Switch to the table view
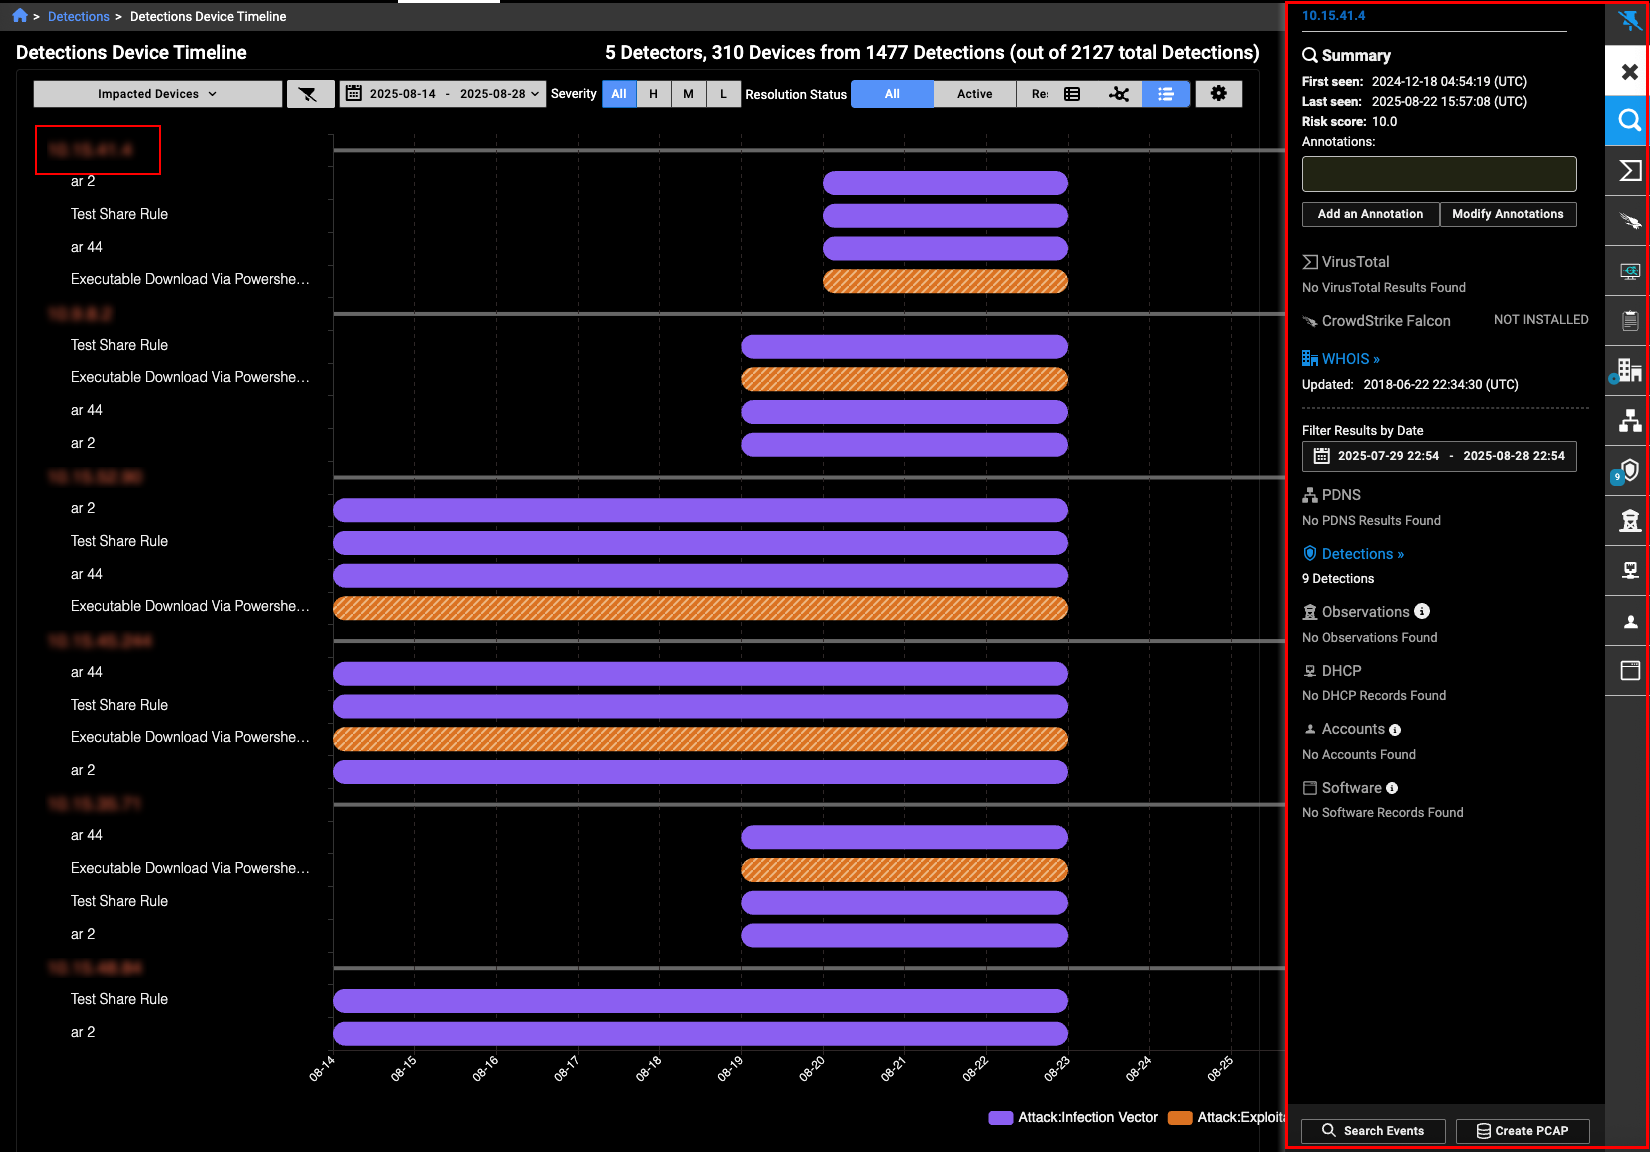Image resolution: width=1650 pixels, height=1152 pixels. 1072,94
